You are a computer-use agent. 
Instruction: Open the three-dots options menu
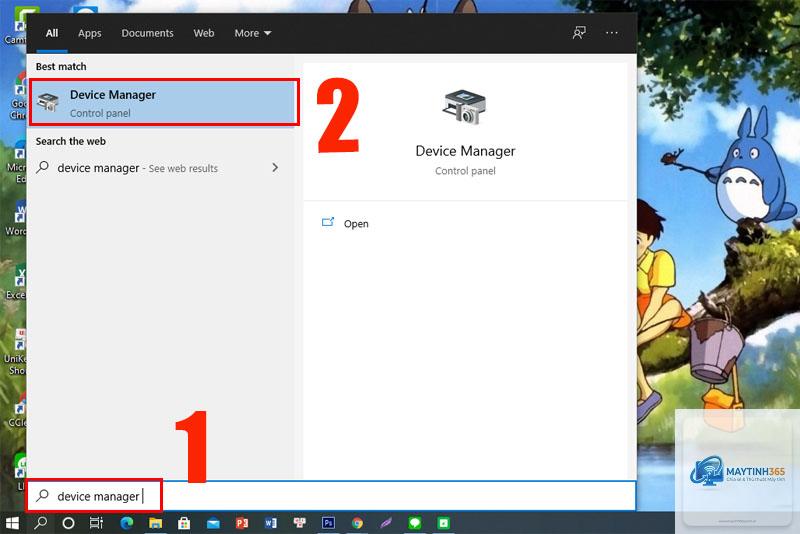click(611, 33)
